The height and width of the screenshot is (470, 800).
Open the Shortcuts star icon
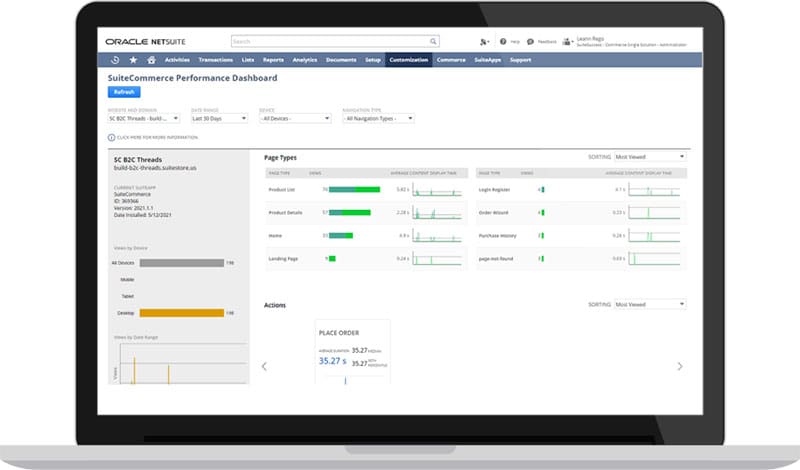[x=133, y=60]
